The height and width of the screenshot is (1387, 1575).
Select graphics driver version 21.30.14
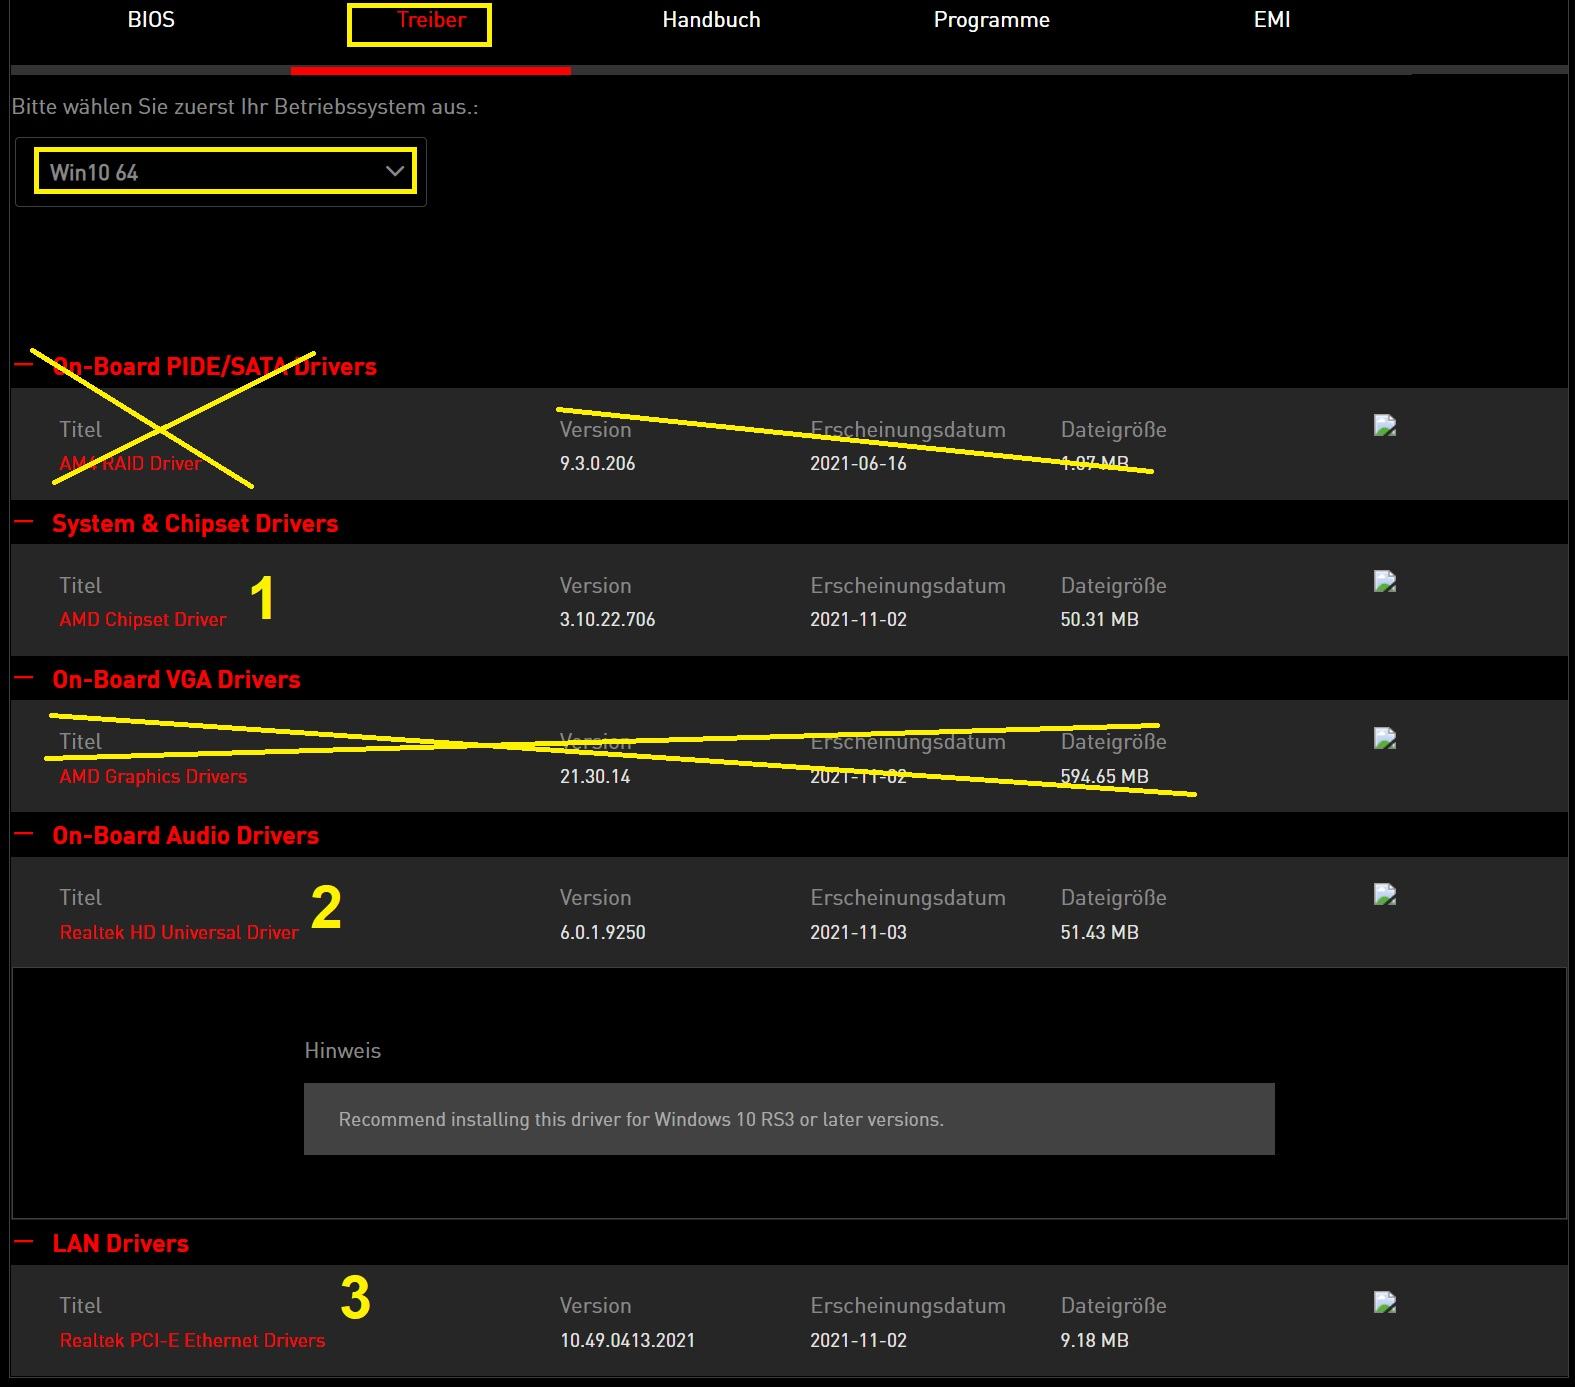(595, 776)
